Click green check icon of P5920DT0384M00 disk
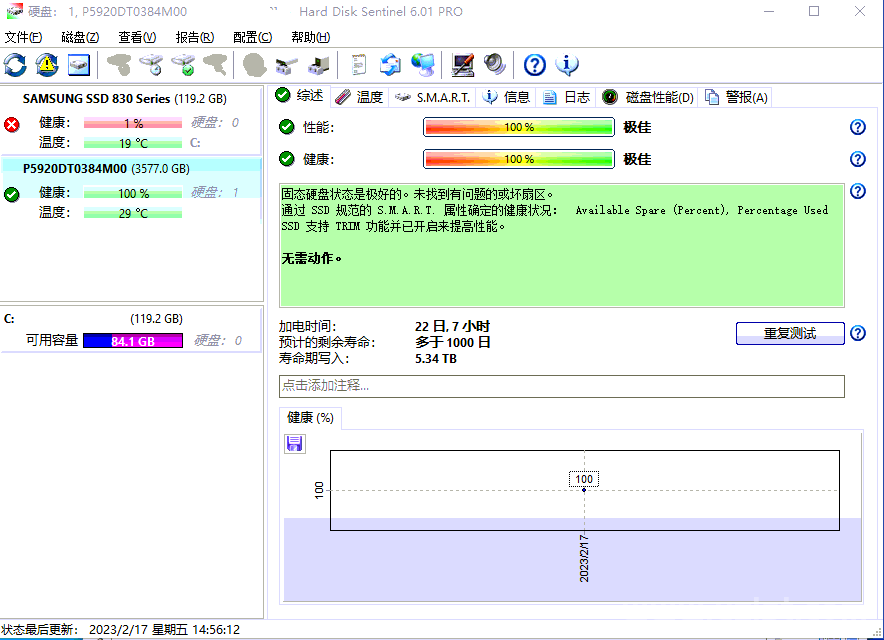884x640 pixels. pos(12,195)
